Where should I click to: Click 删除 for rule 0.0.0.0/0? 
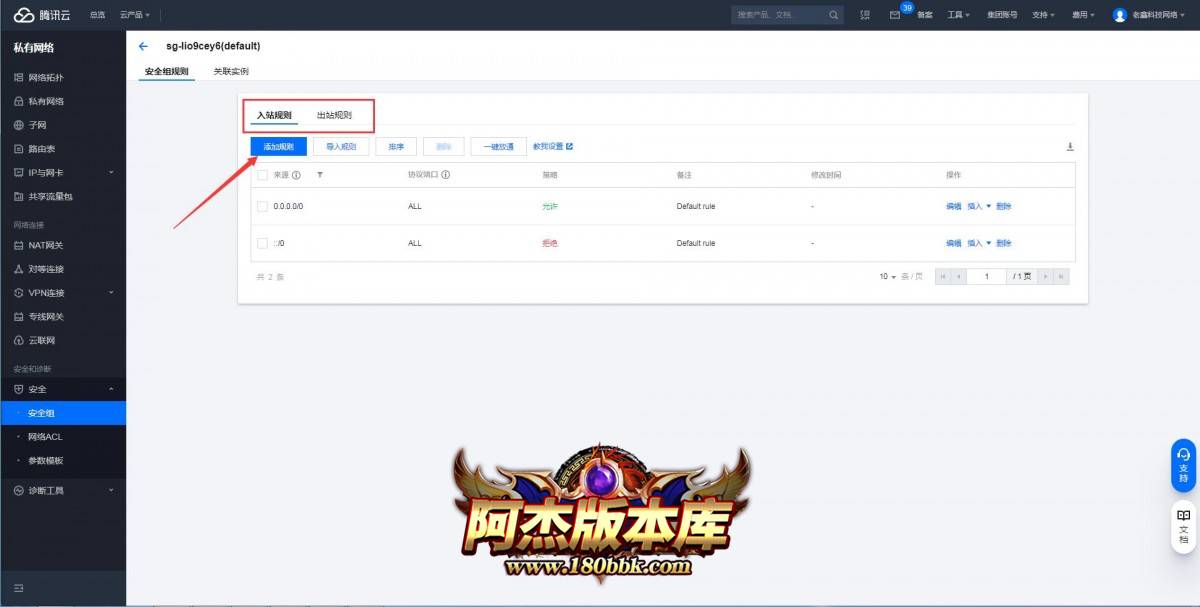tap(1004, 206)
